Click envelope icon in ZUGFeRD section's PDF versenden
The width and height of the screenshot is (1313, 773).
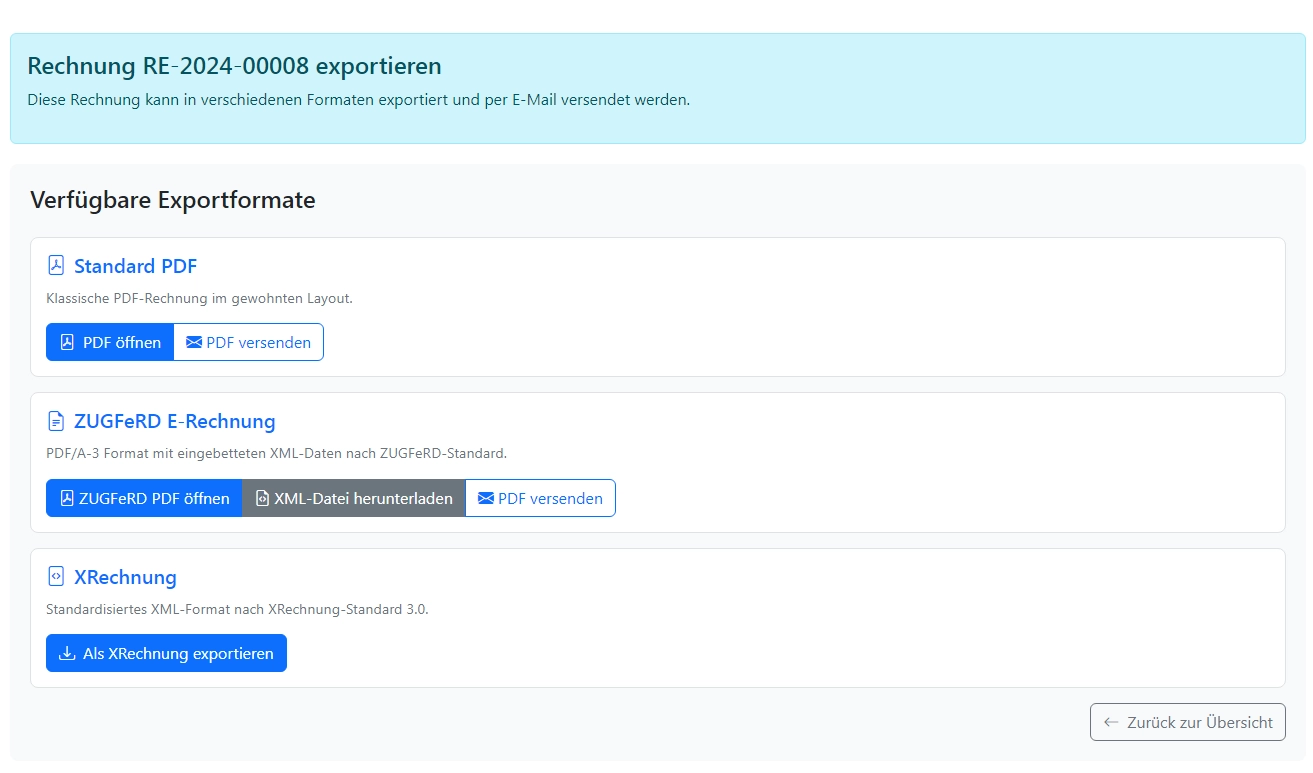(x=486, y=498)
